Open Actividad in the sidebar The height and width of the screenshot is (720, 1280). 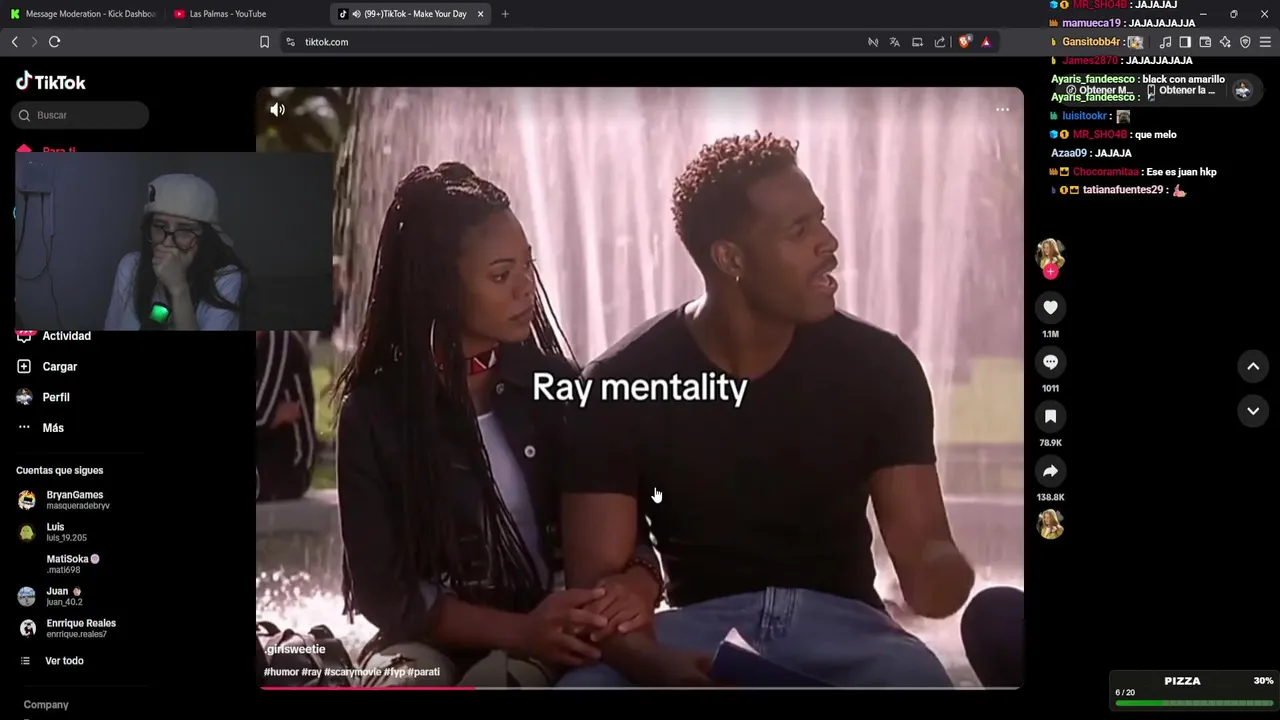66,336
